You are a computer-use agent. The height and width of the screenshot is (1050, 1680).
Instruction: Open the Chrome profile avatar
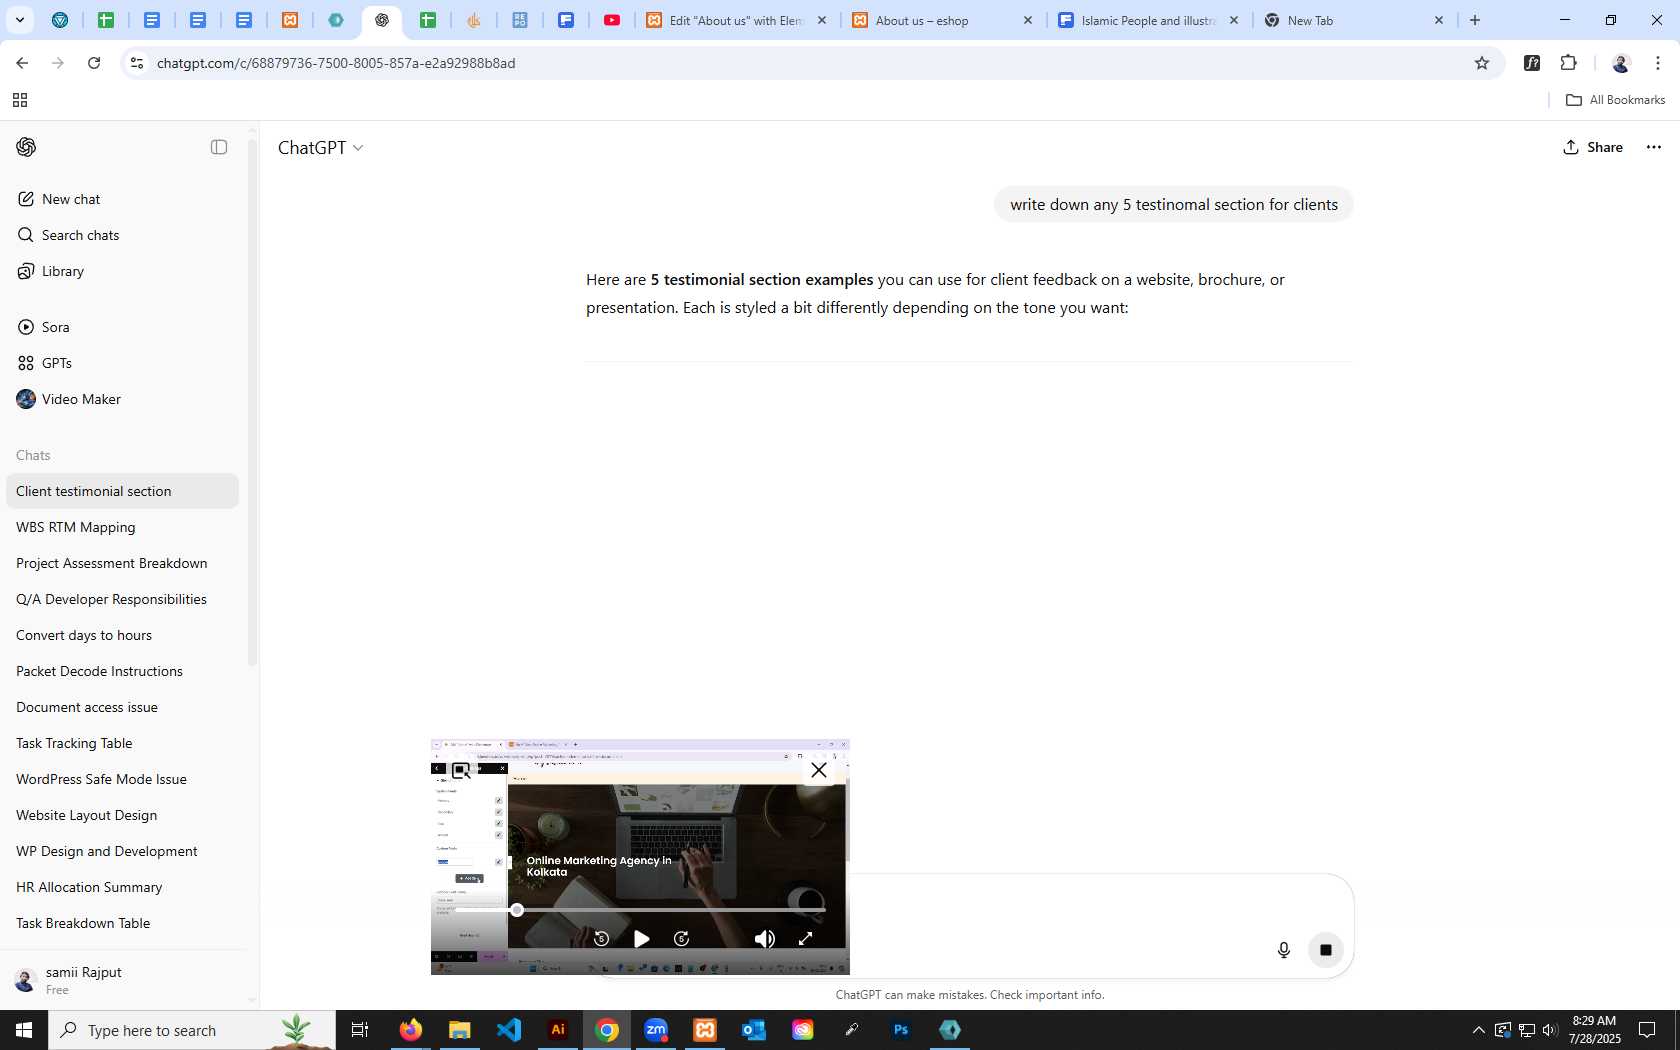coord(1621,63)
